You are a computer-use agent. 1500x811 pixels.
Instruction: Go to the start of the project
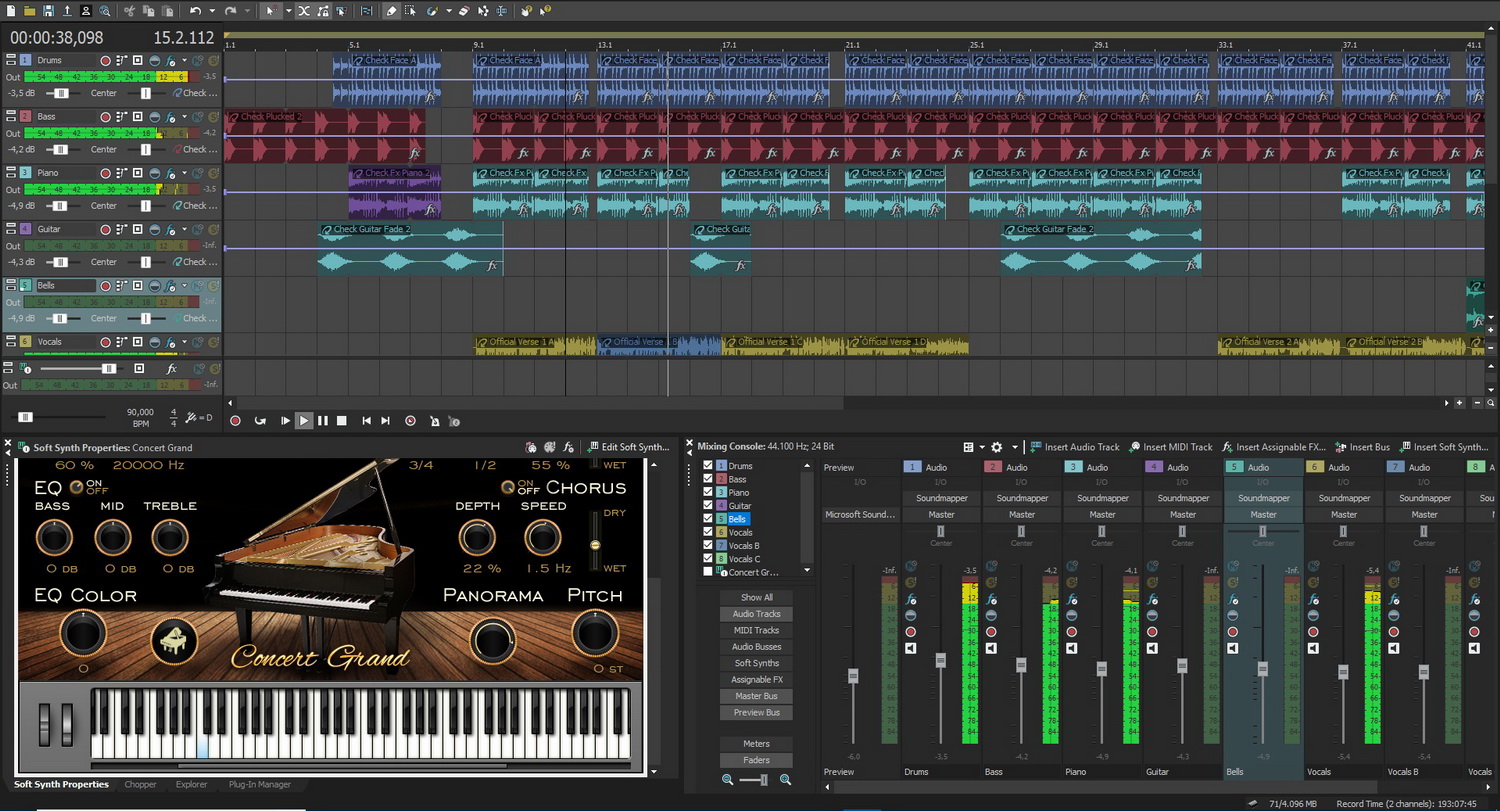pyautogui.click(x=366, y=421)
